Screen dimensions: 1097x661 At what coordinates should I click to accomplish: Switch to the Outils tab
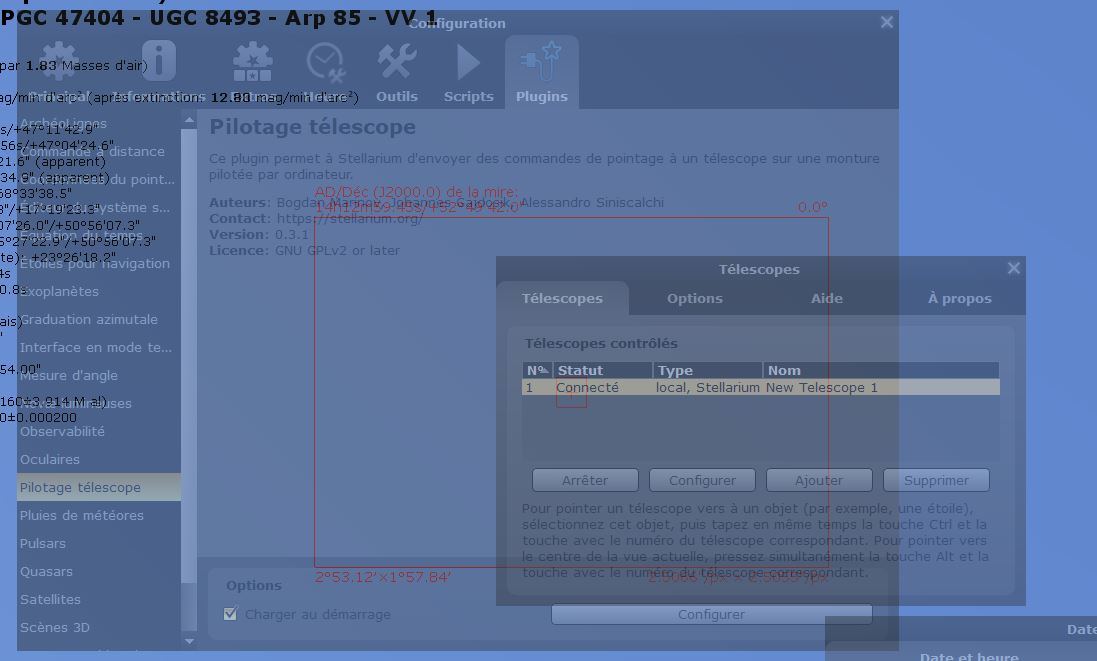397,73
